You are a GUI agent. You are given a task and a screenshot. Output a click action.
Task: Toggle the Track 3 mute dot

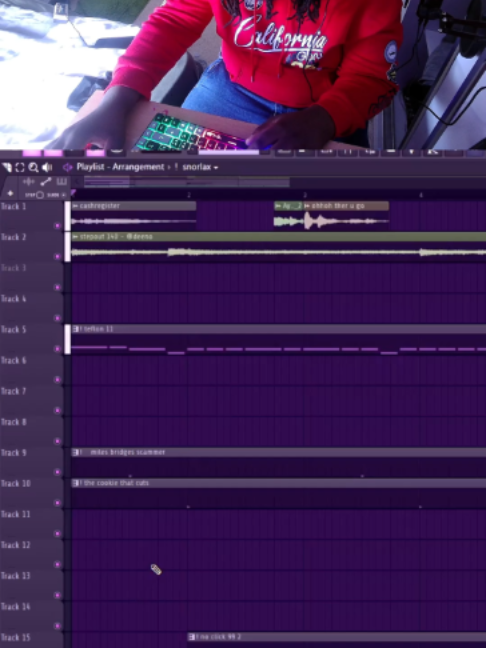tap(57, 287)
